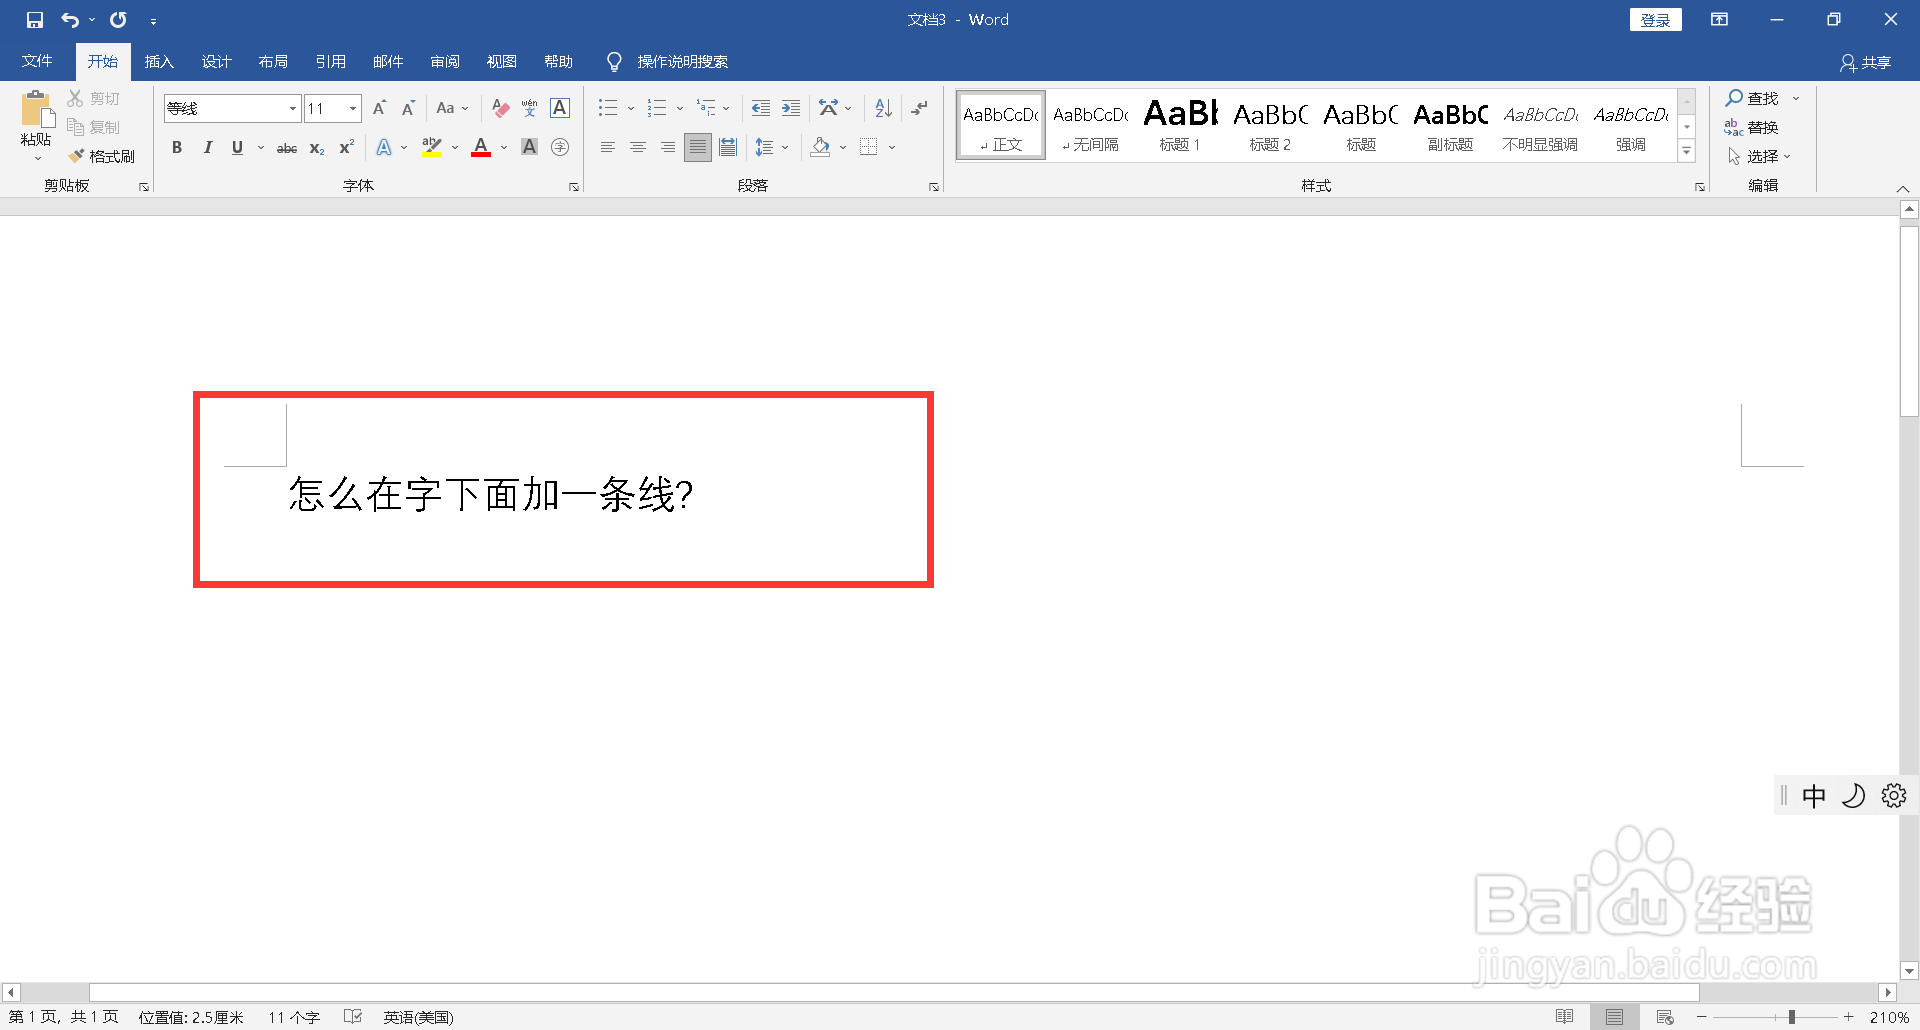Open the phonetic guide (wén) tool
1920x1030 pixels.
(529, 108)
